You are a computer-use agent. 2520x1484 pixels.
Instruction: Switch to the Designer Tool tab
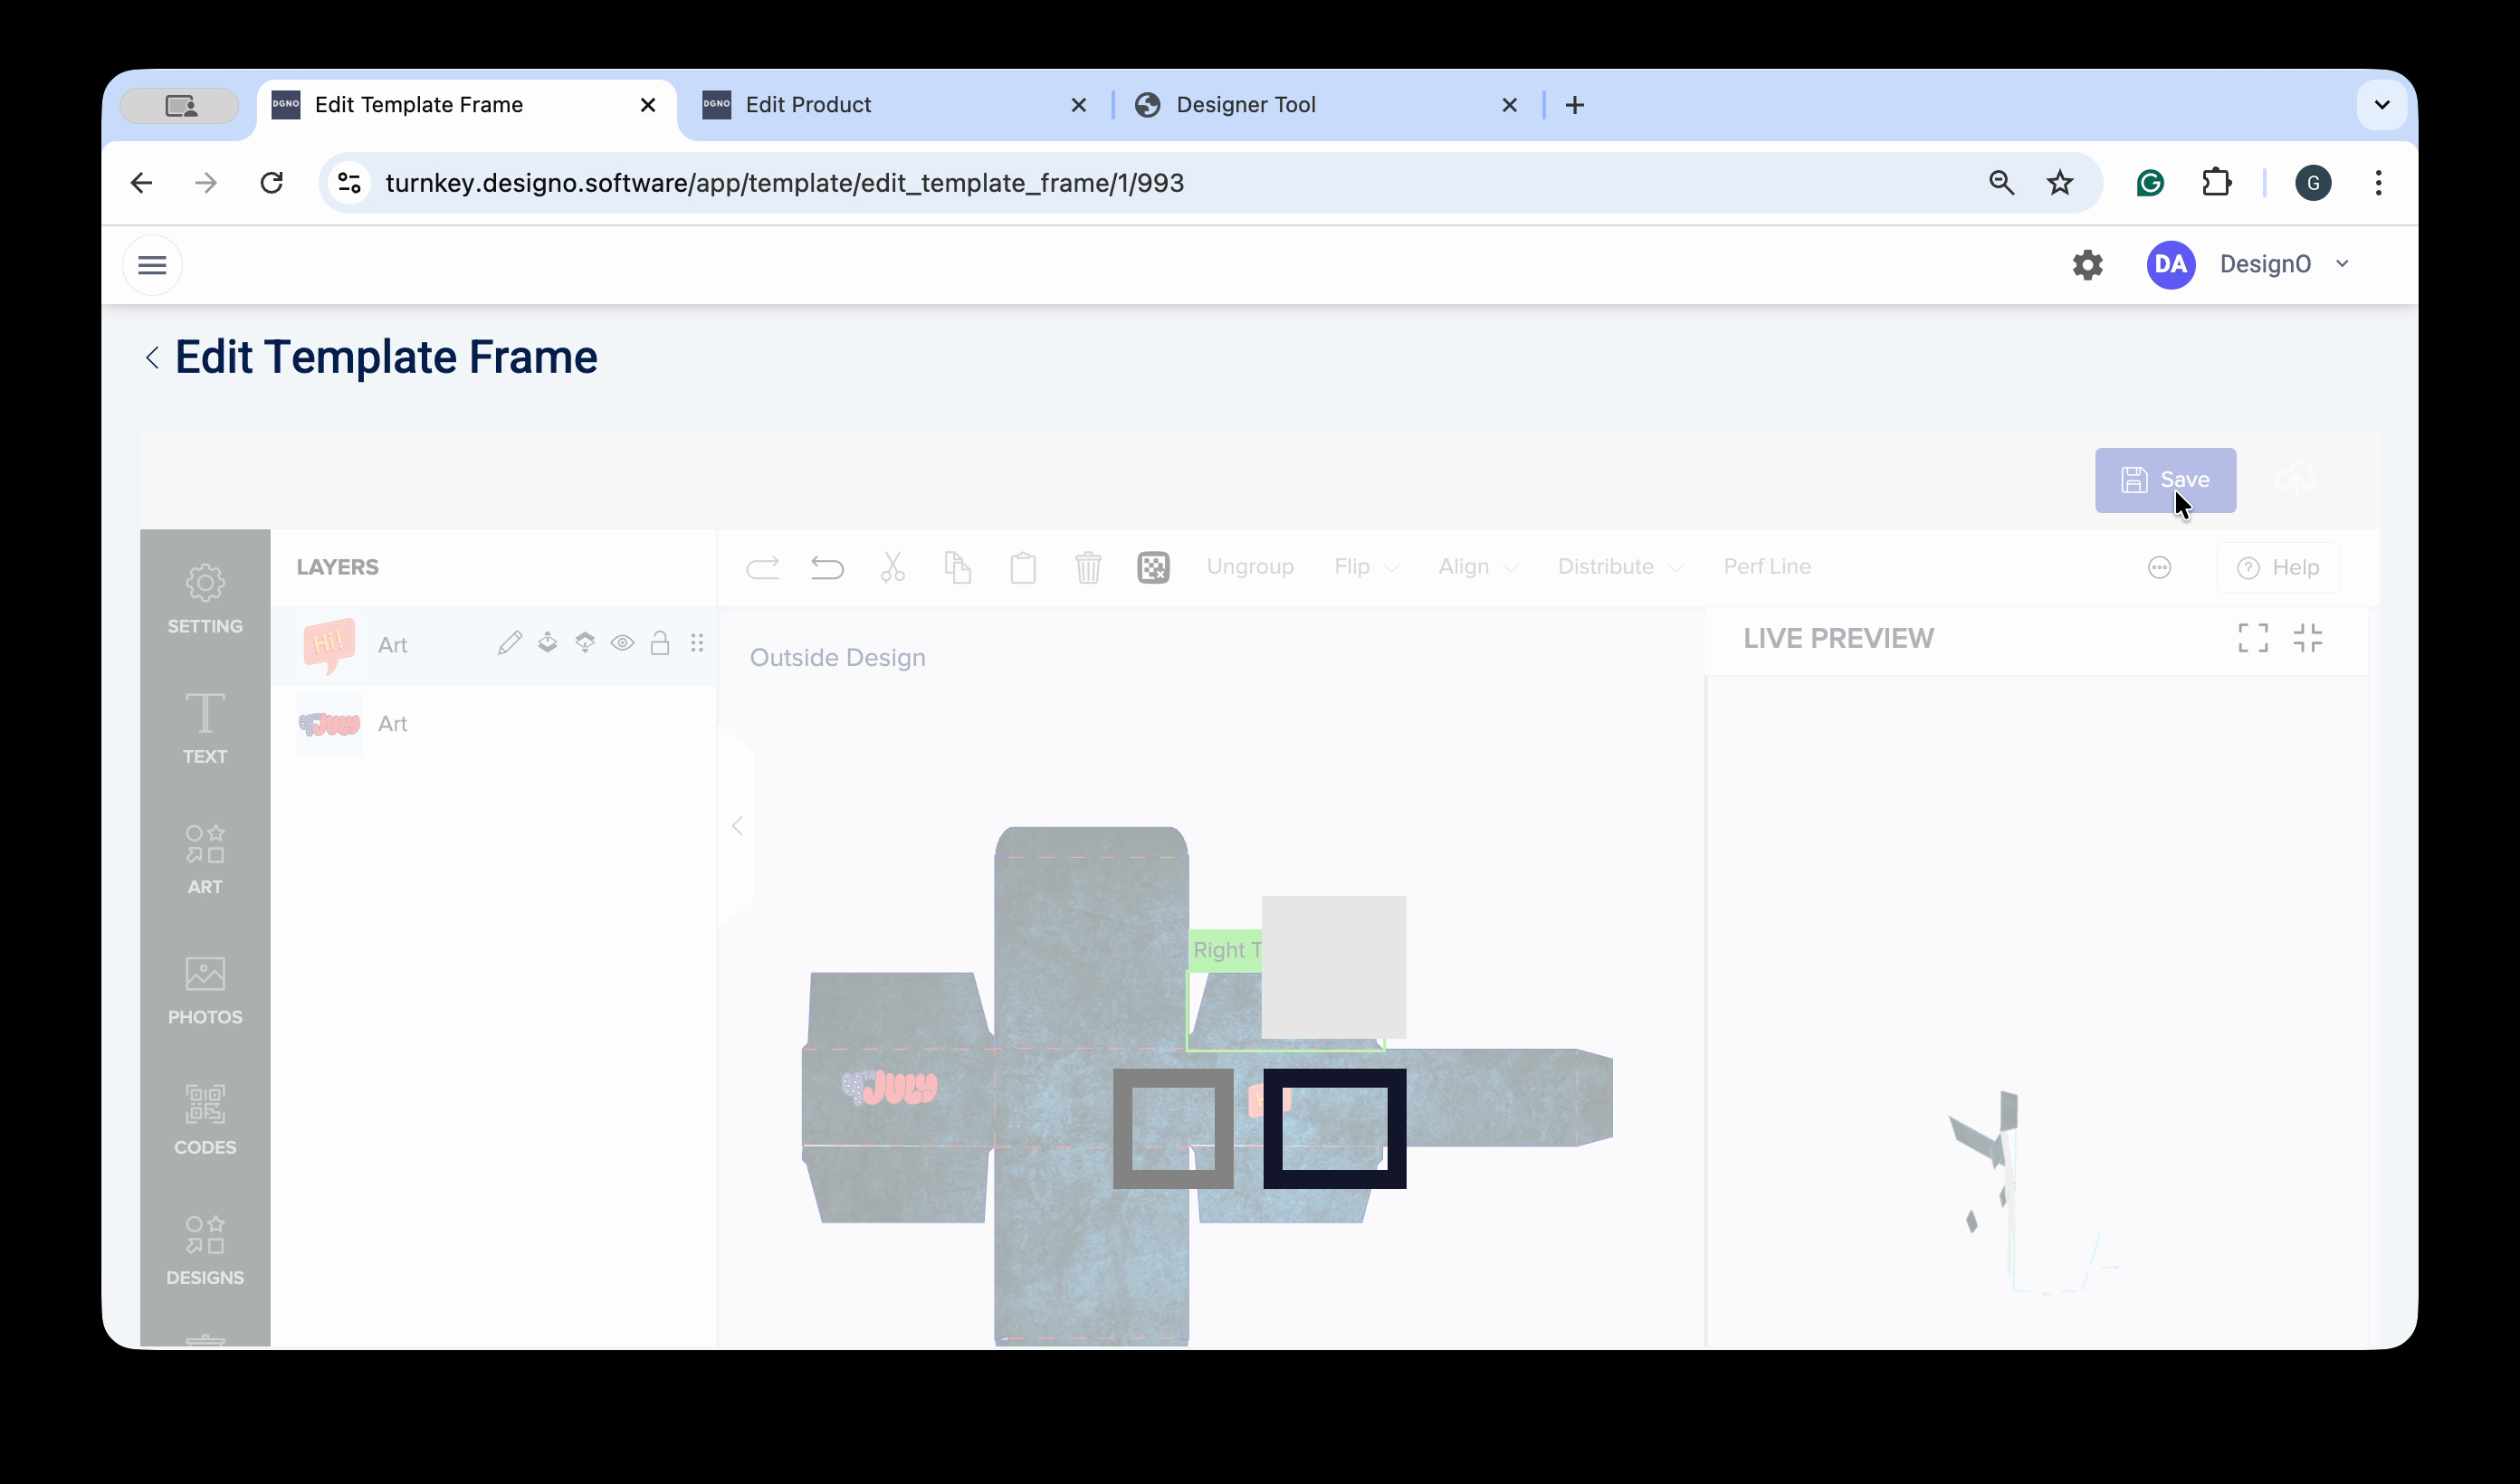[x=1245, y=105]
